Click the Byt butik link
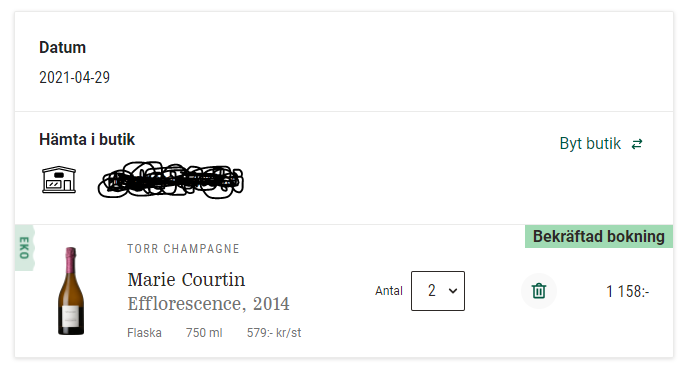The height and width of the screenshot is (374, 688). click(590, 144)
